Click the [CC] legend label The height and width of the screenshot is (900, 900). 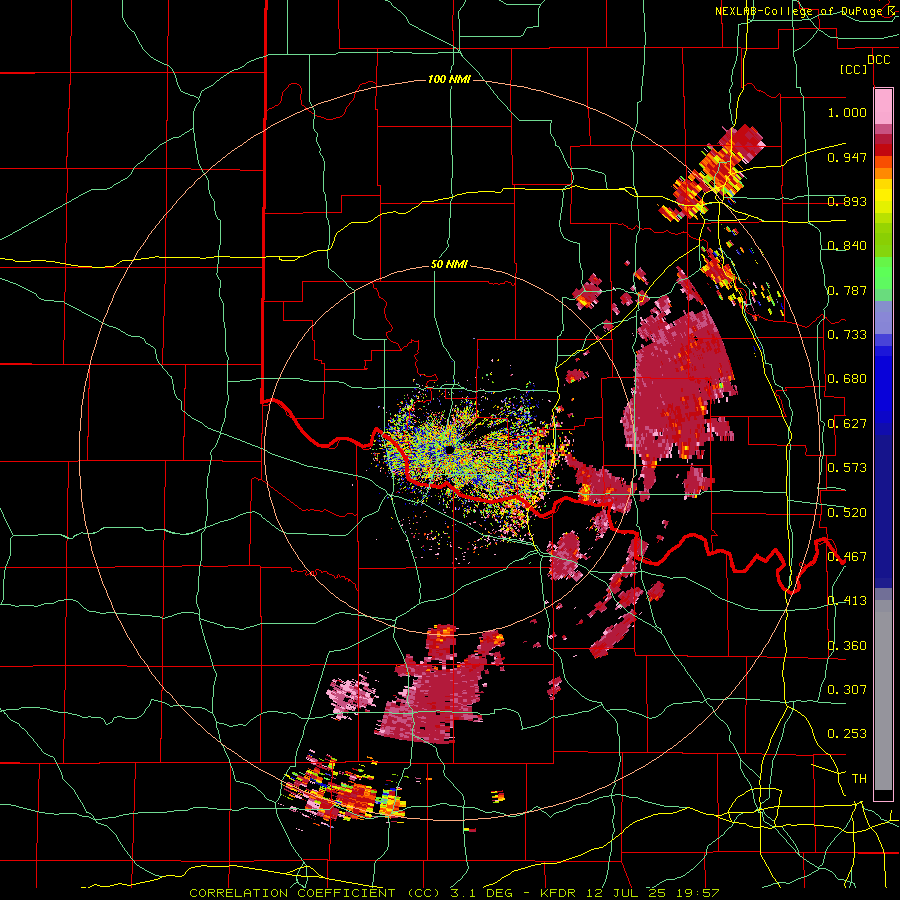pyautogui.click(x=854, y=69)
